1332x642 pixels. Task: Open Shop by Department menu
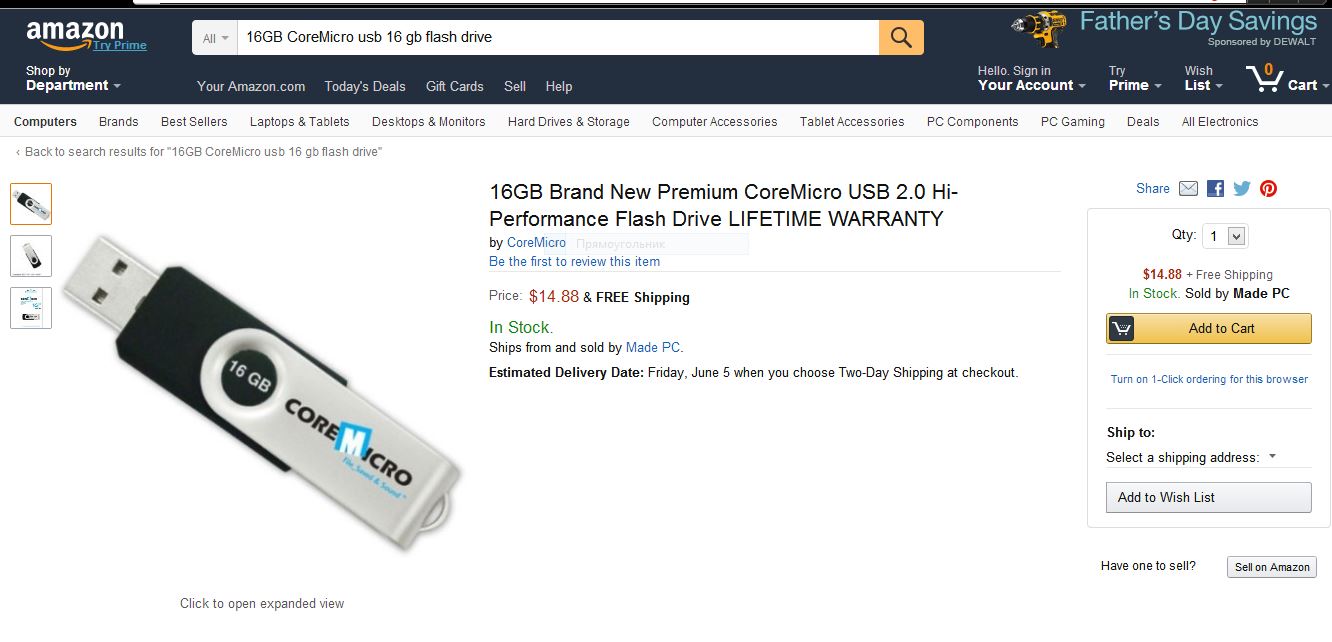tap(73, 79)
